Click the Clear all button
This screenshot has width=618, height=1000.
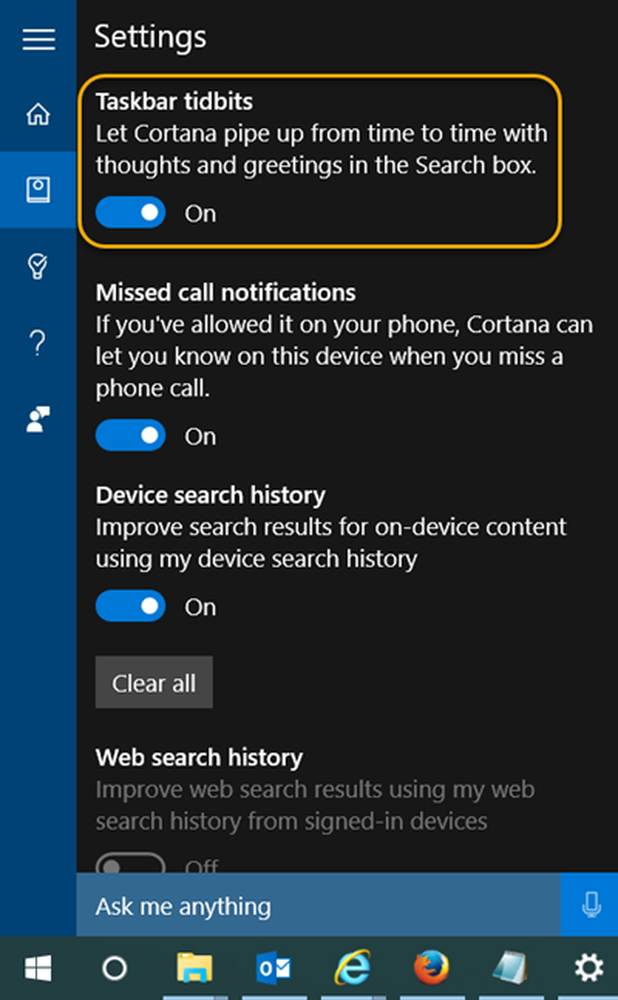click(x=154, y=682)
